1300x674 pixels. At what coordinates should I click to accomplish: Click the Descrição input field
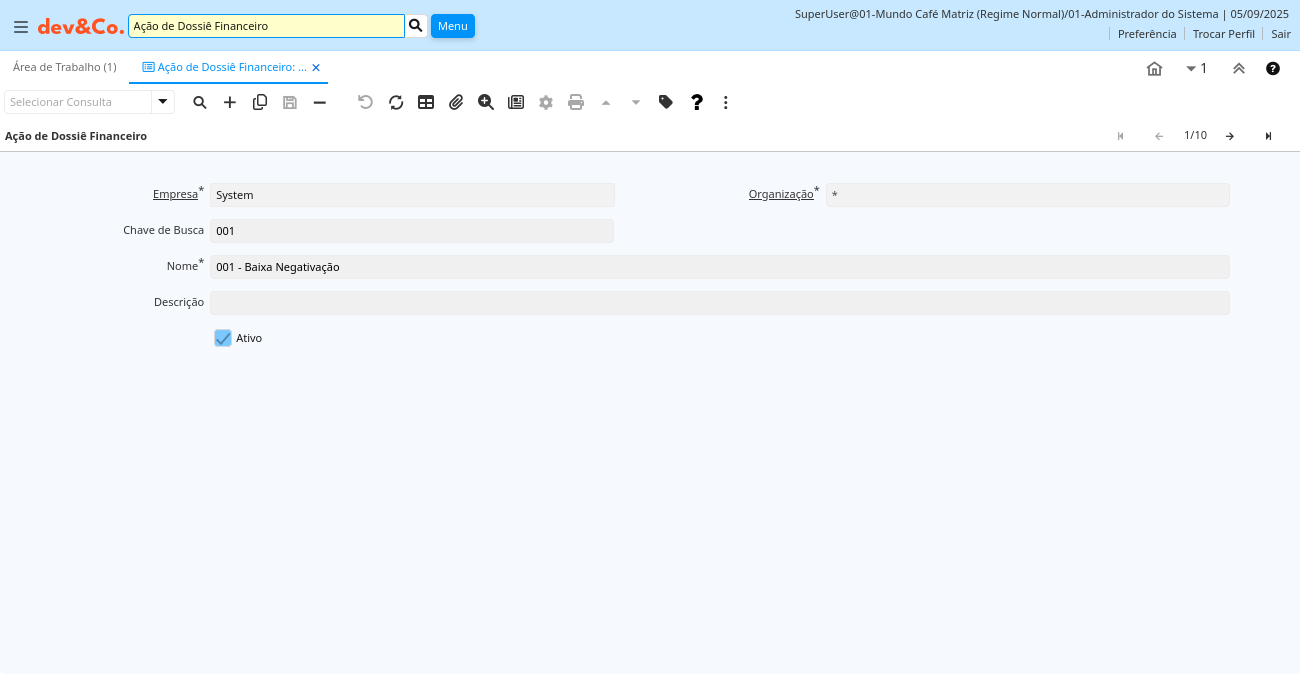click(719, 303)
